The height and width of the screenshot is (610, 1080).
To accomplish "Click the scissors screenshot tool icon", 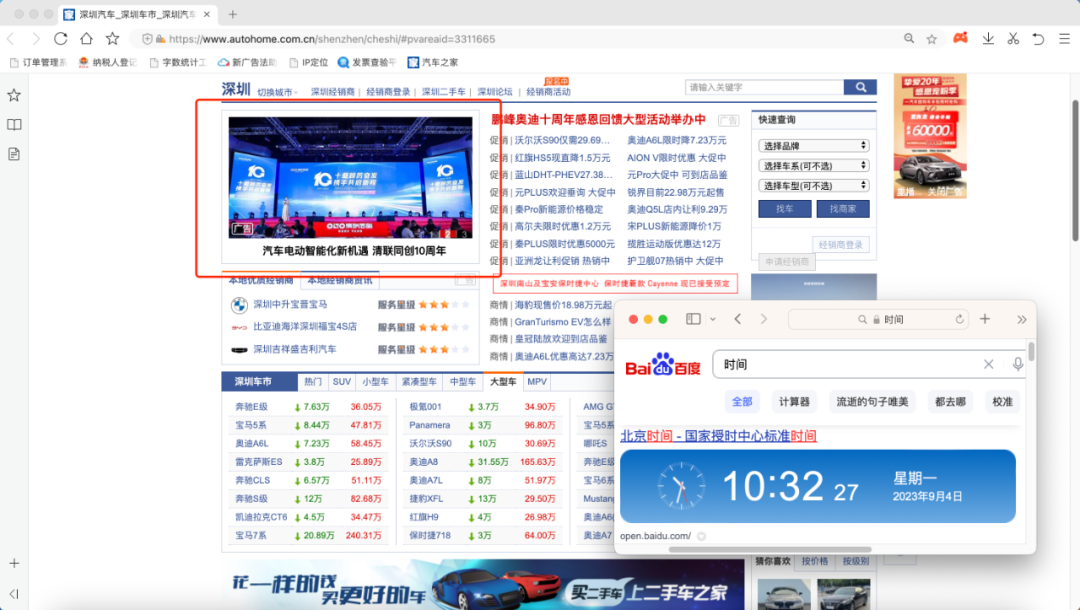I will point(1013,39).
